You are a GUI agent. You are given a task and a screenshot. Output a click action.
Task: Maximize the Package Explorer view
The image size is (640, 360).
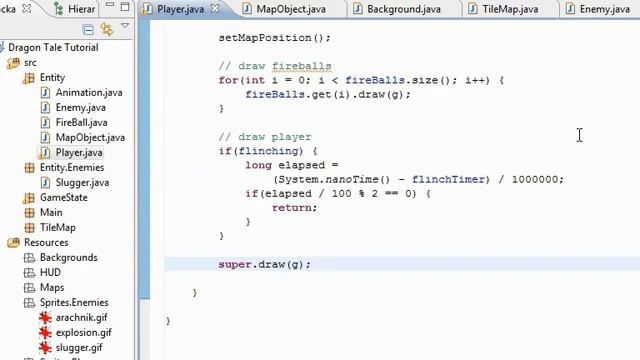pos(125,7)
